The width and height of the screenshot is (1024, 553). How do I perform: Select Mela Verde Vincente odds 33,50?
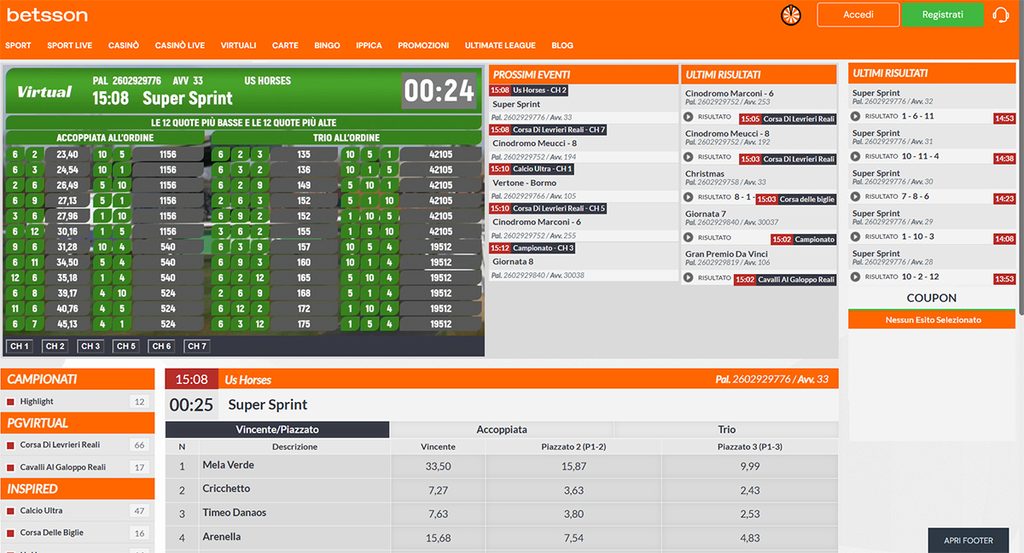[438, 467]
